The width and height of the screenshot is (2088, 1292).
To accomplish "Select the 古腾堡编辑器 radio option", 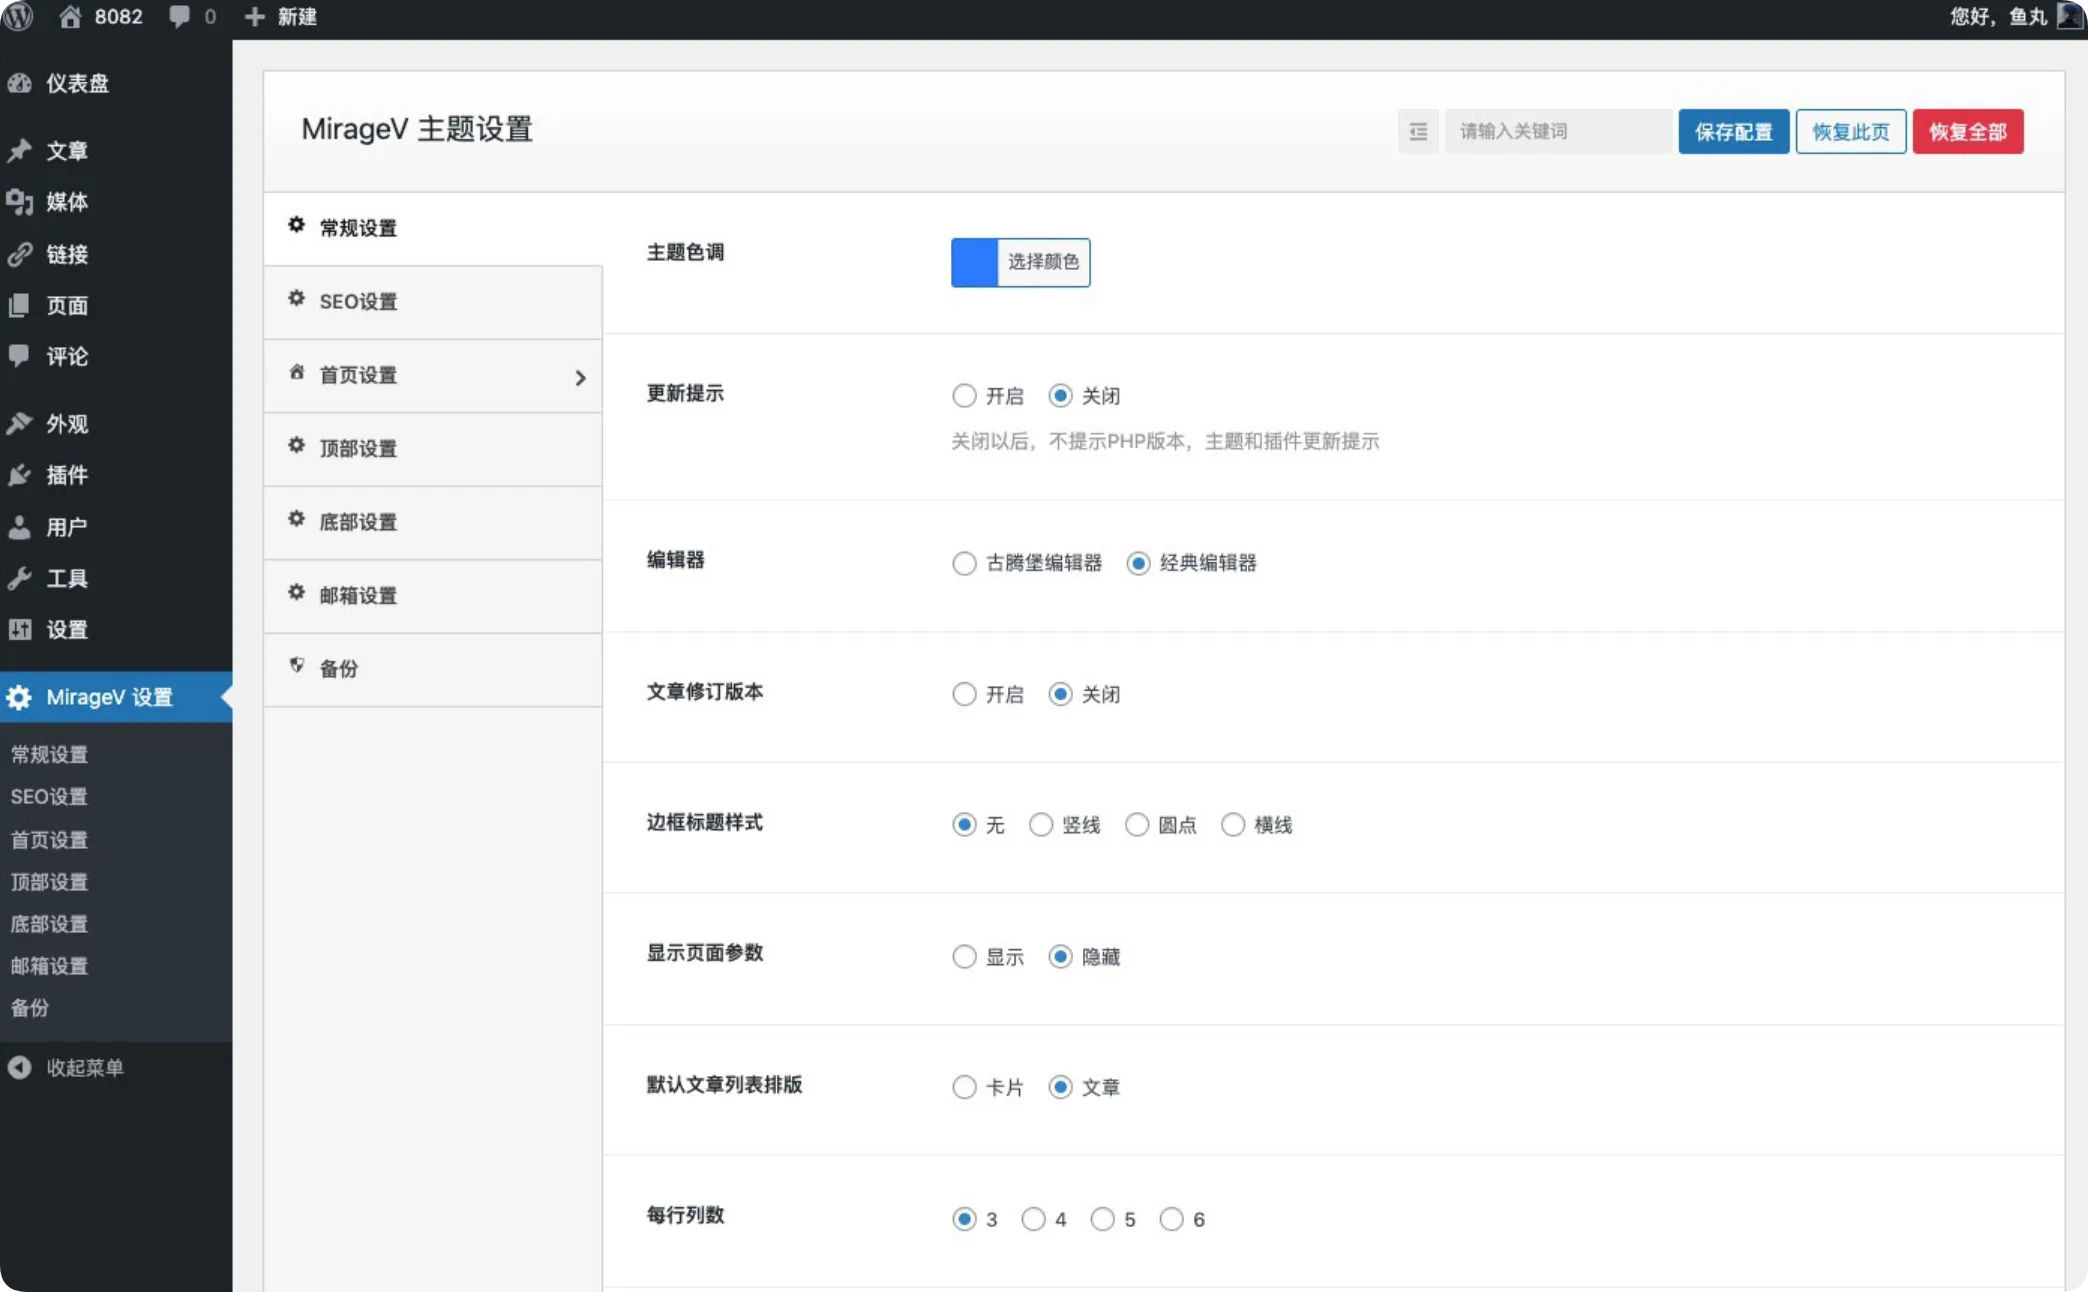I will [x=963, y=563].
